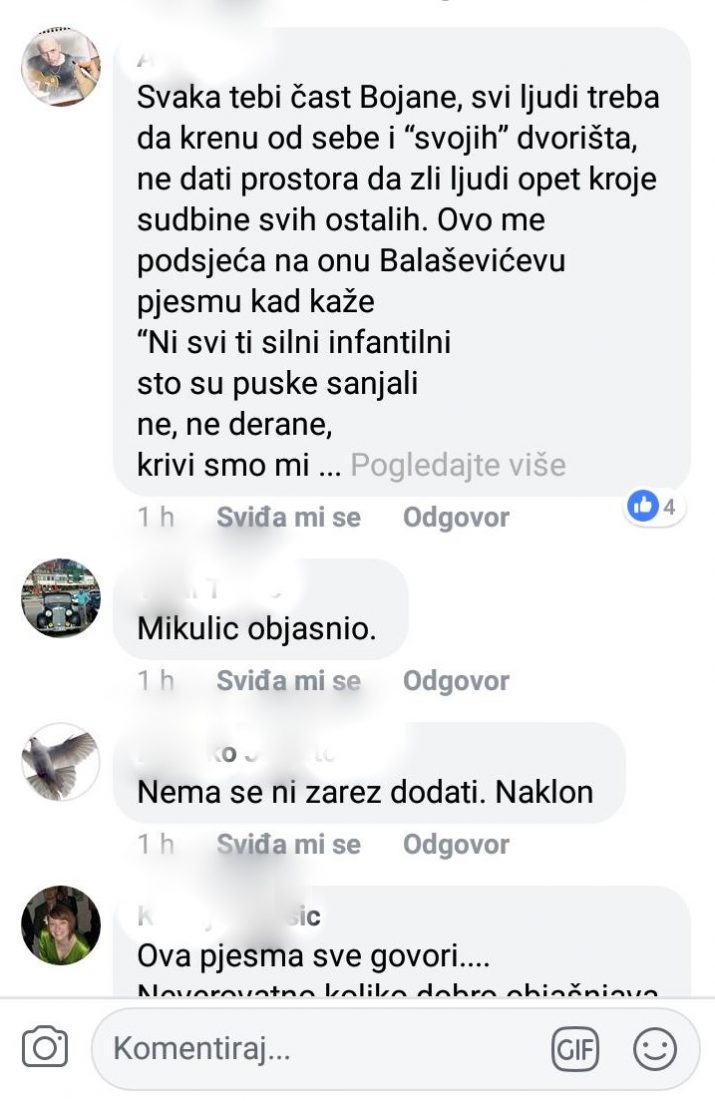Open the emoji smiley picker
Viewport: 715px width, 1101px height.
[655, 1049]
